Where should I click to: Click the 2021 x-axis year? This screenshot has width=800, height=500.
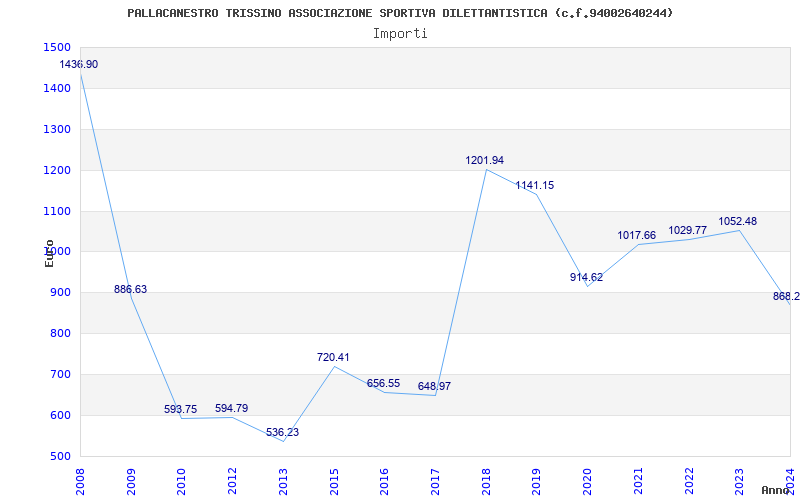pyautogui.click(x=638, y=481)
